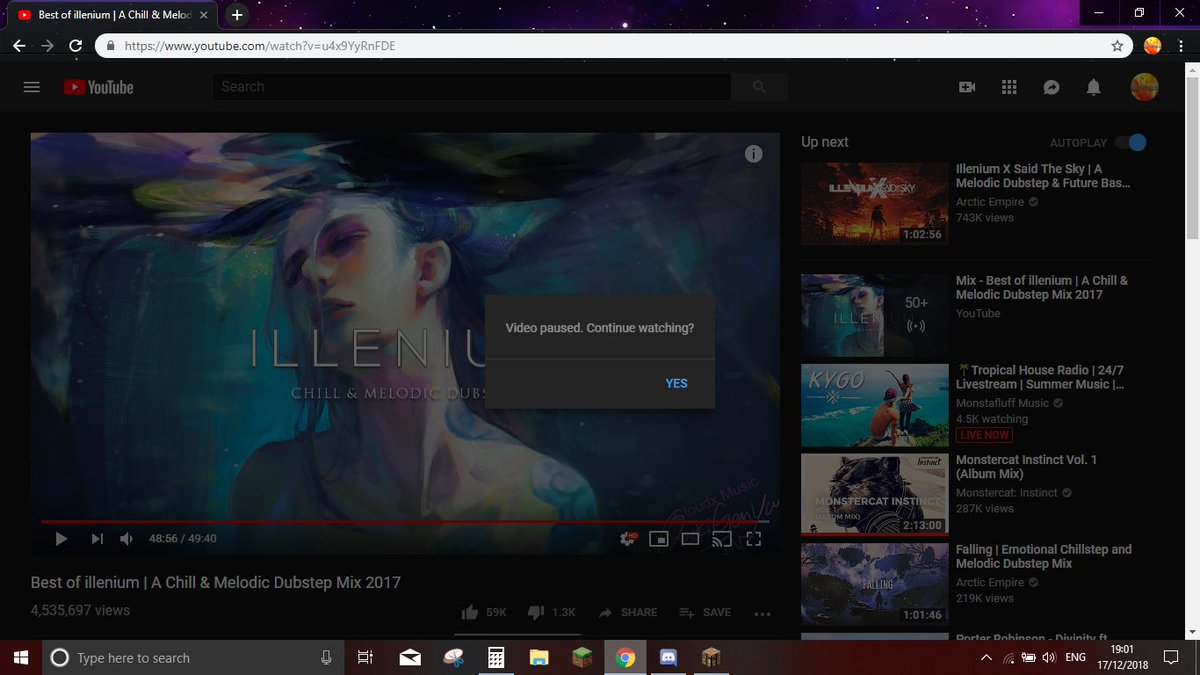The image size is (1200, 675).
Task: Open the player settings gear
Action: tap(628, 538)
